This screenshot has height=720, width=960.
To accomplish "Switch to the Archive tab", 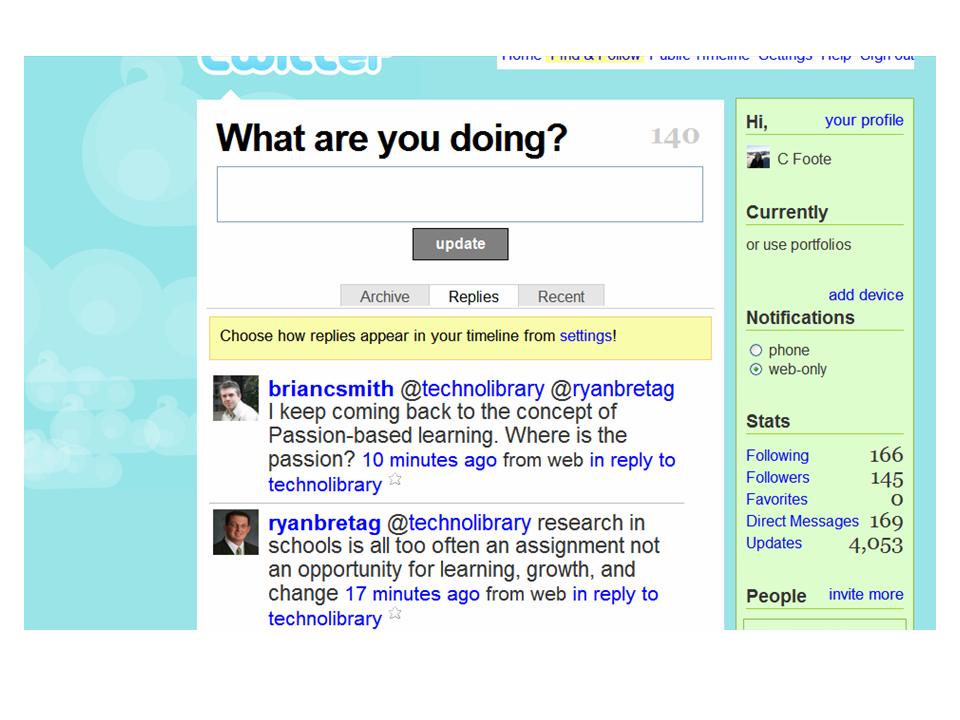I will tap(384, 296).
